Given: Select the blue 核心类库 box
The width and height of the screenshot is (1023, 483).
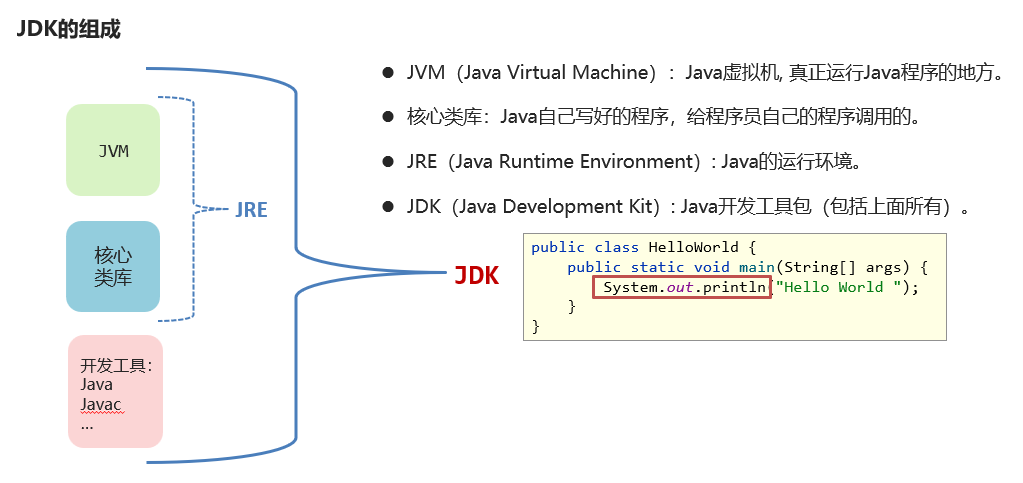Looking at the screenshot, I should click(113, 266).
